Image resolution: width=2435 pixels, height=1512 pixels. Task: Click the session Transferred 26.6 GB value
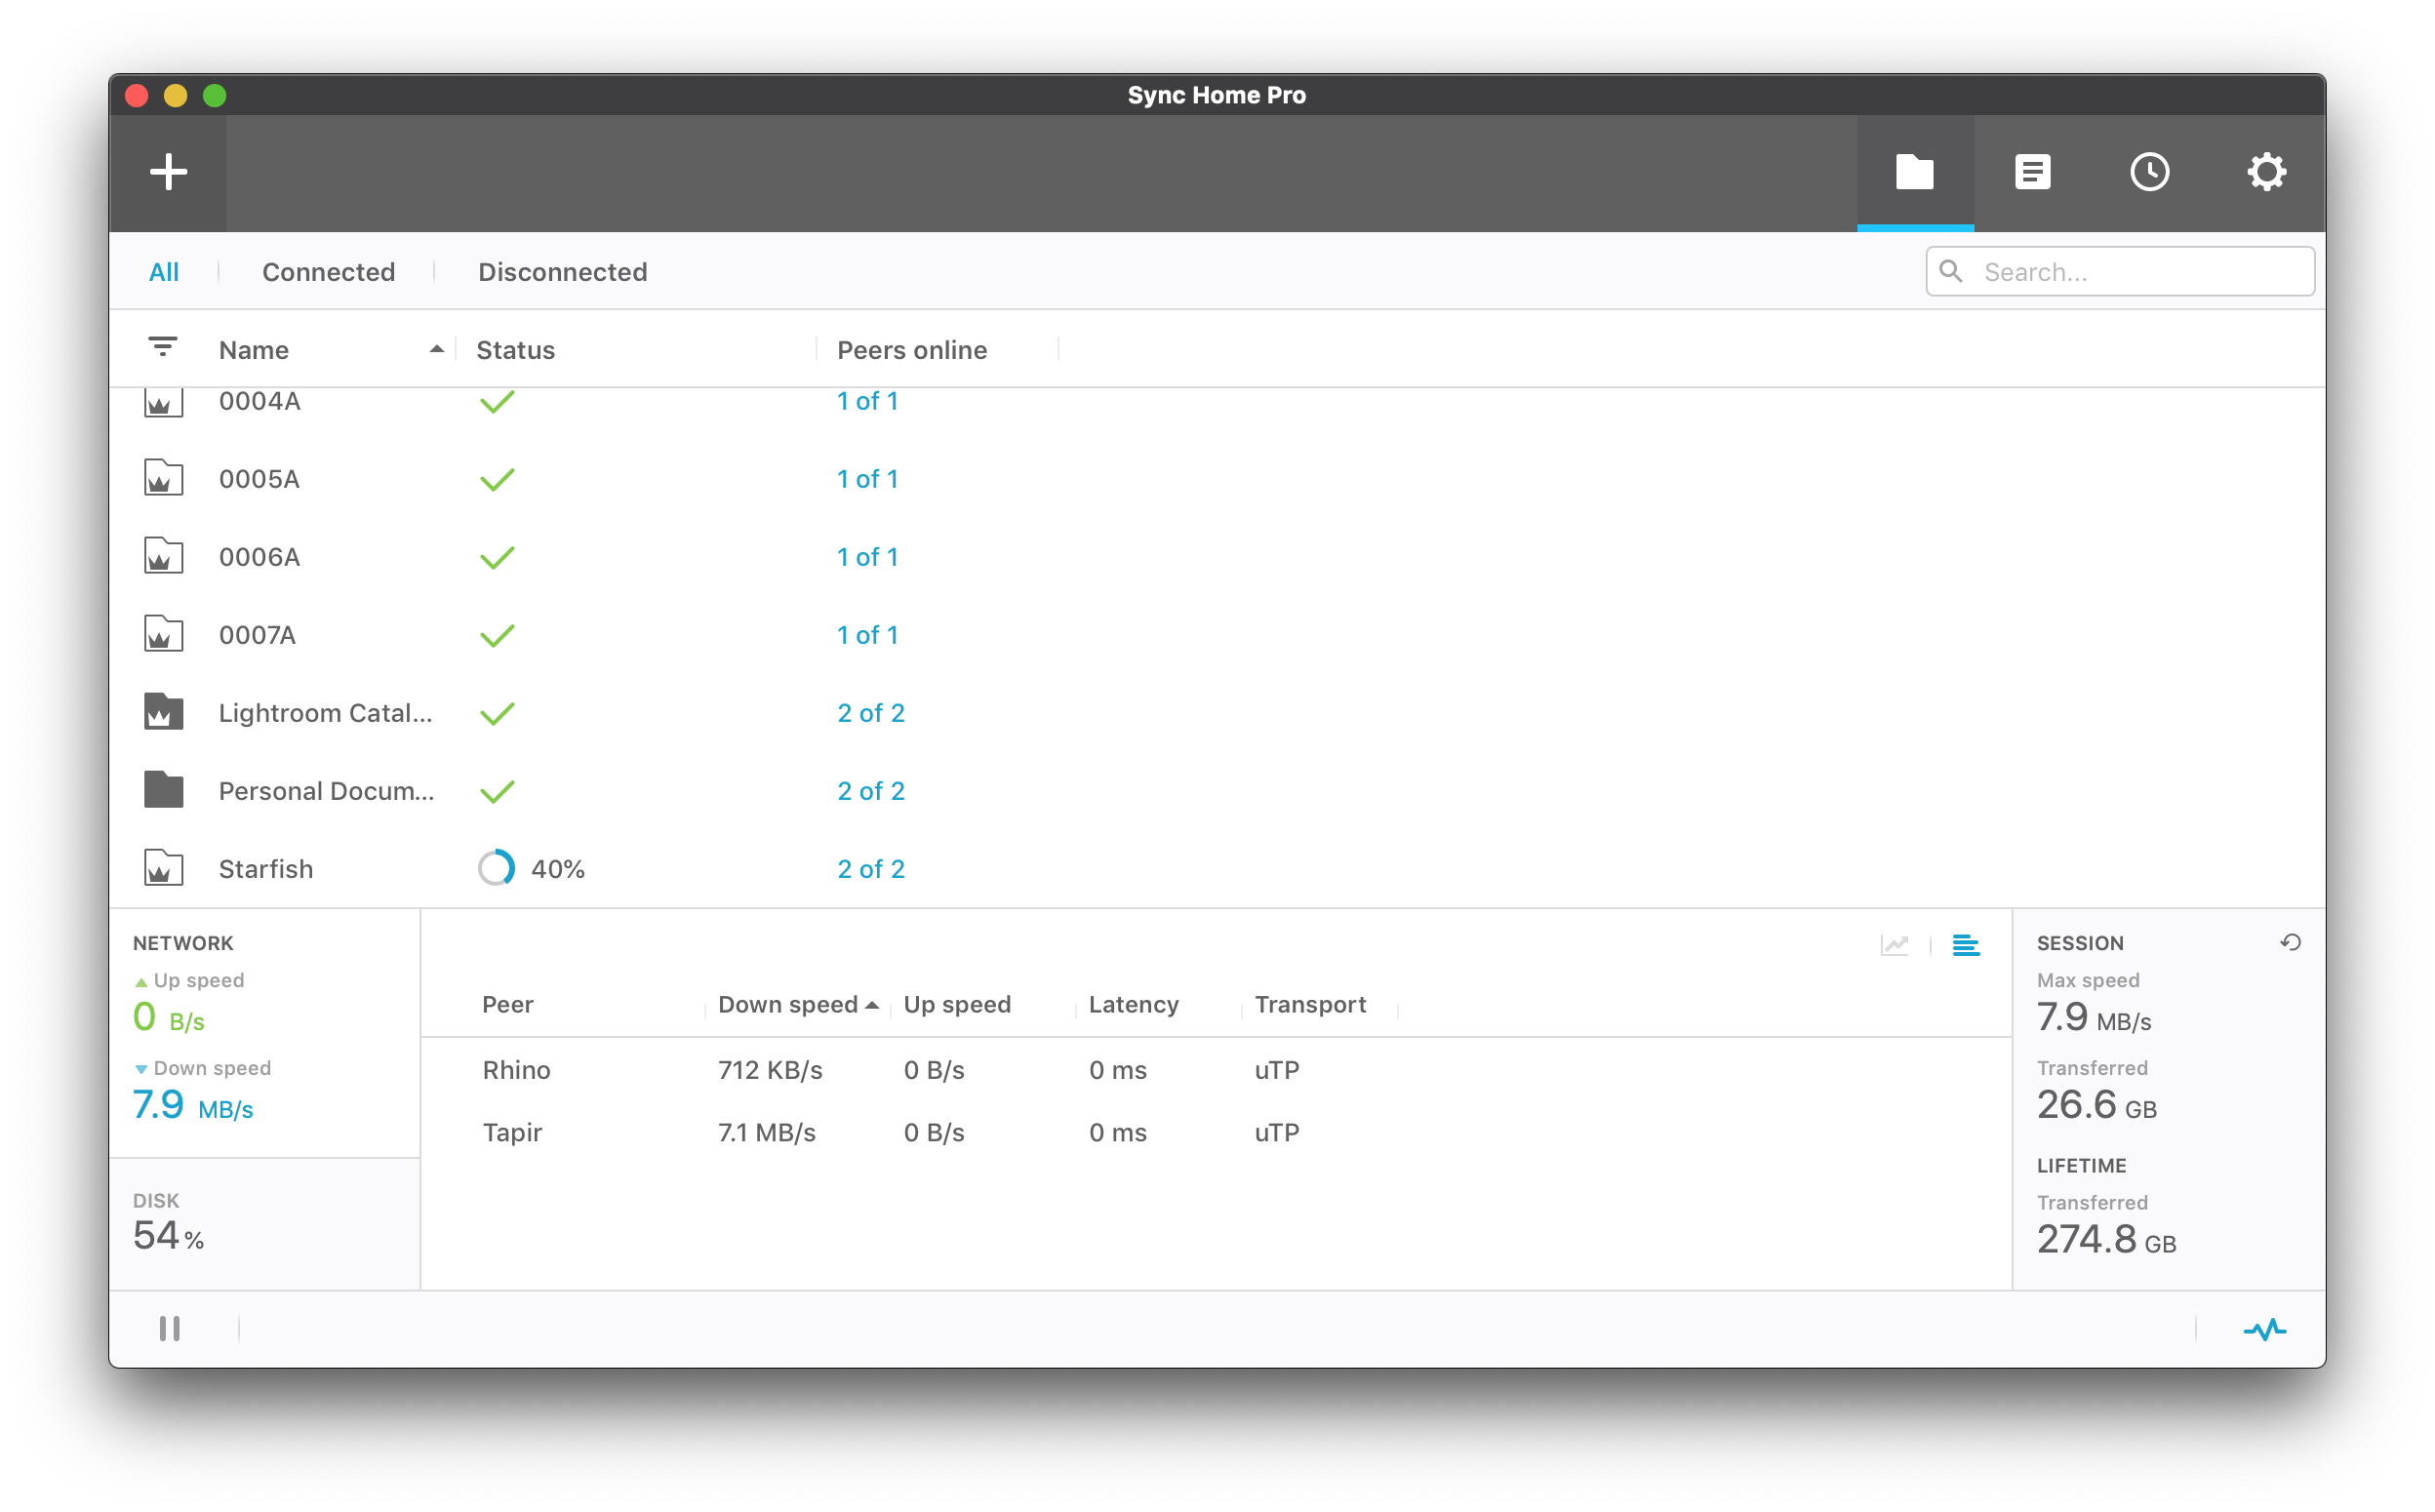tap(2097, 1106)
